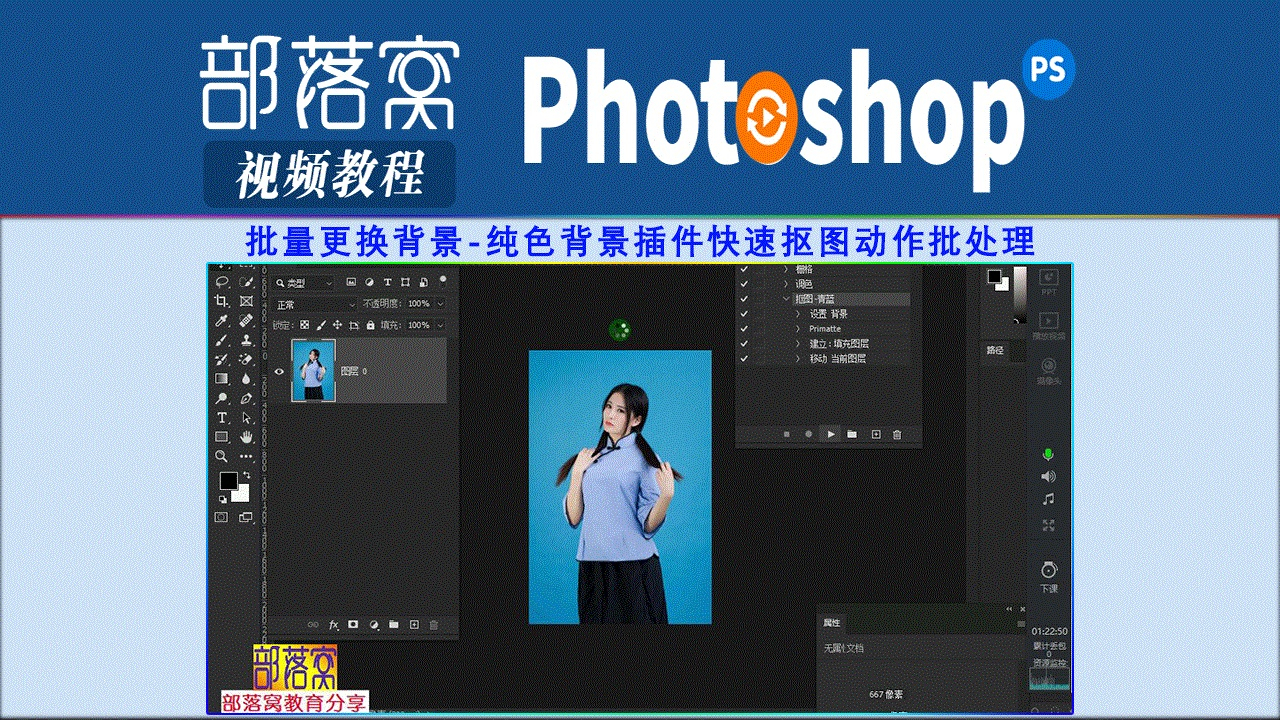Toggle the 调色 action checkmark

coord(743,284)
